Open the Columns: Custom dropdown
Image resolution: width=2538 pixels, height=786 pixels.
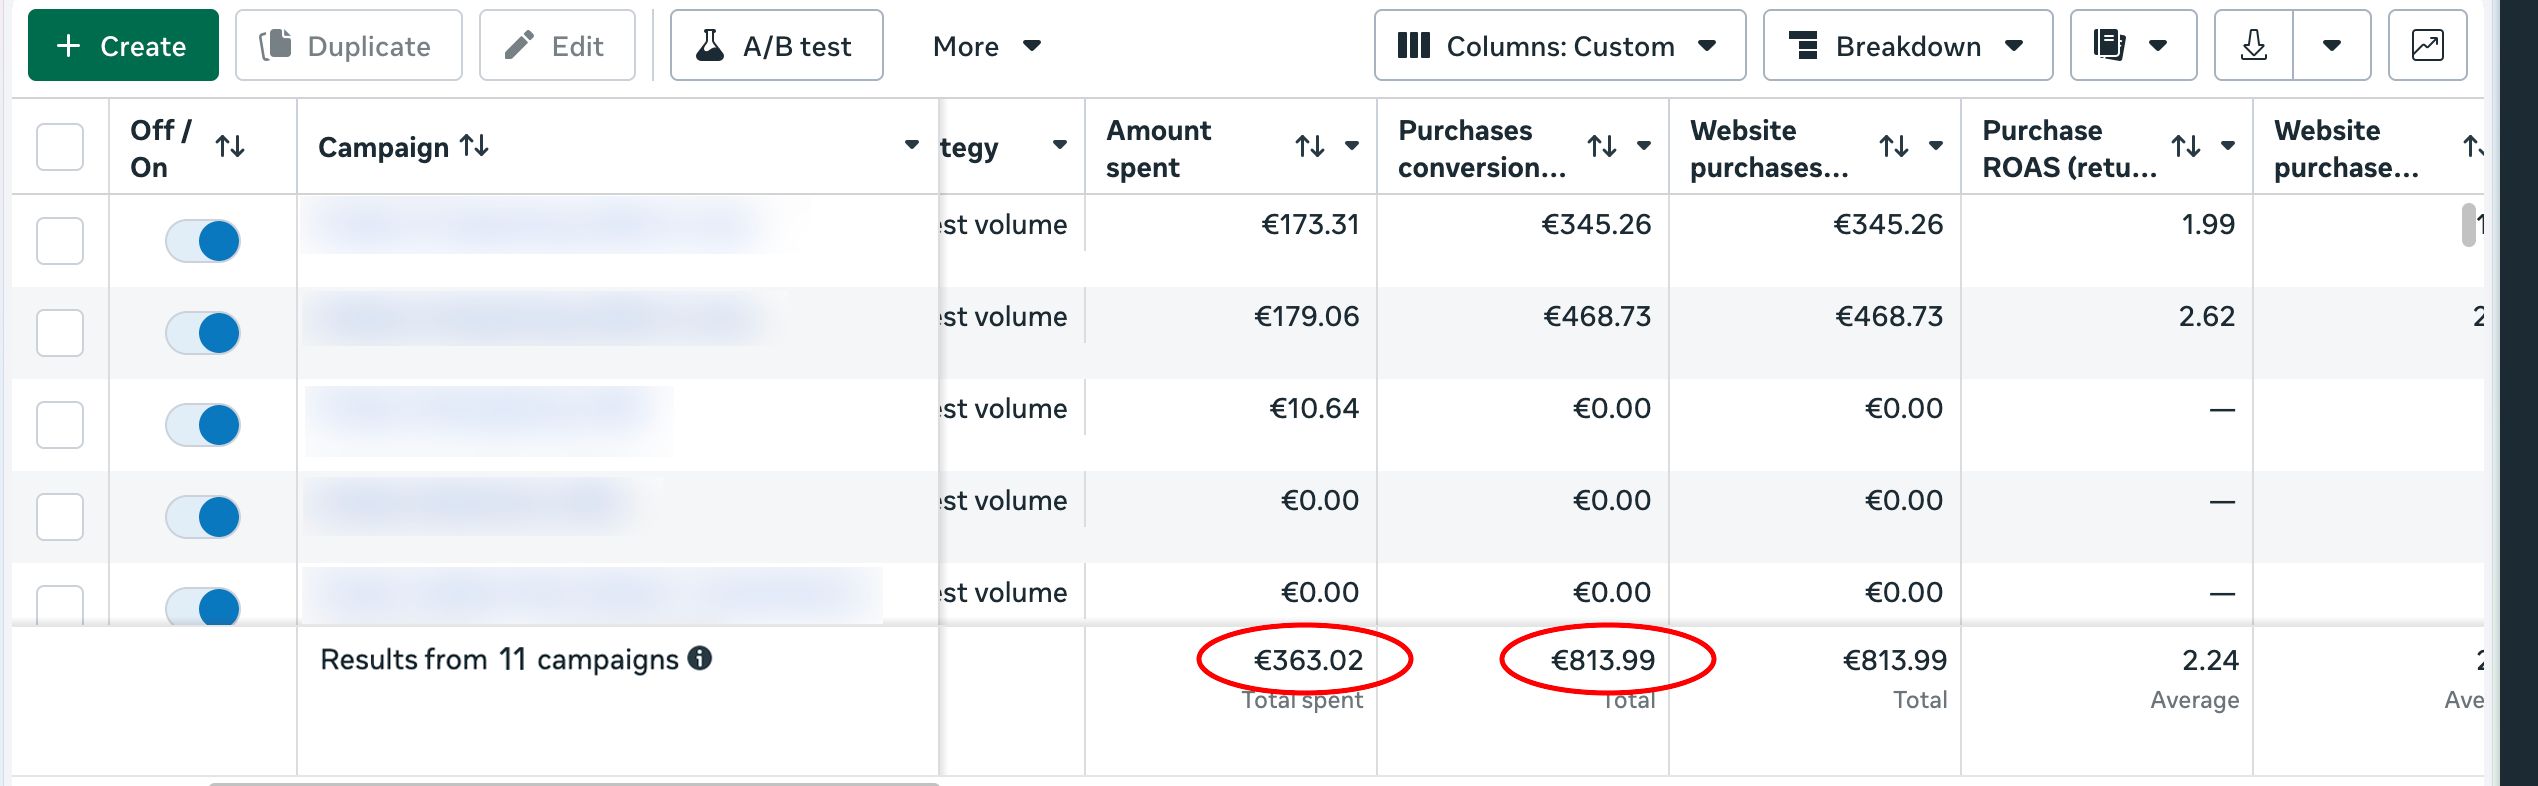(1560, 46)
